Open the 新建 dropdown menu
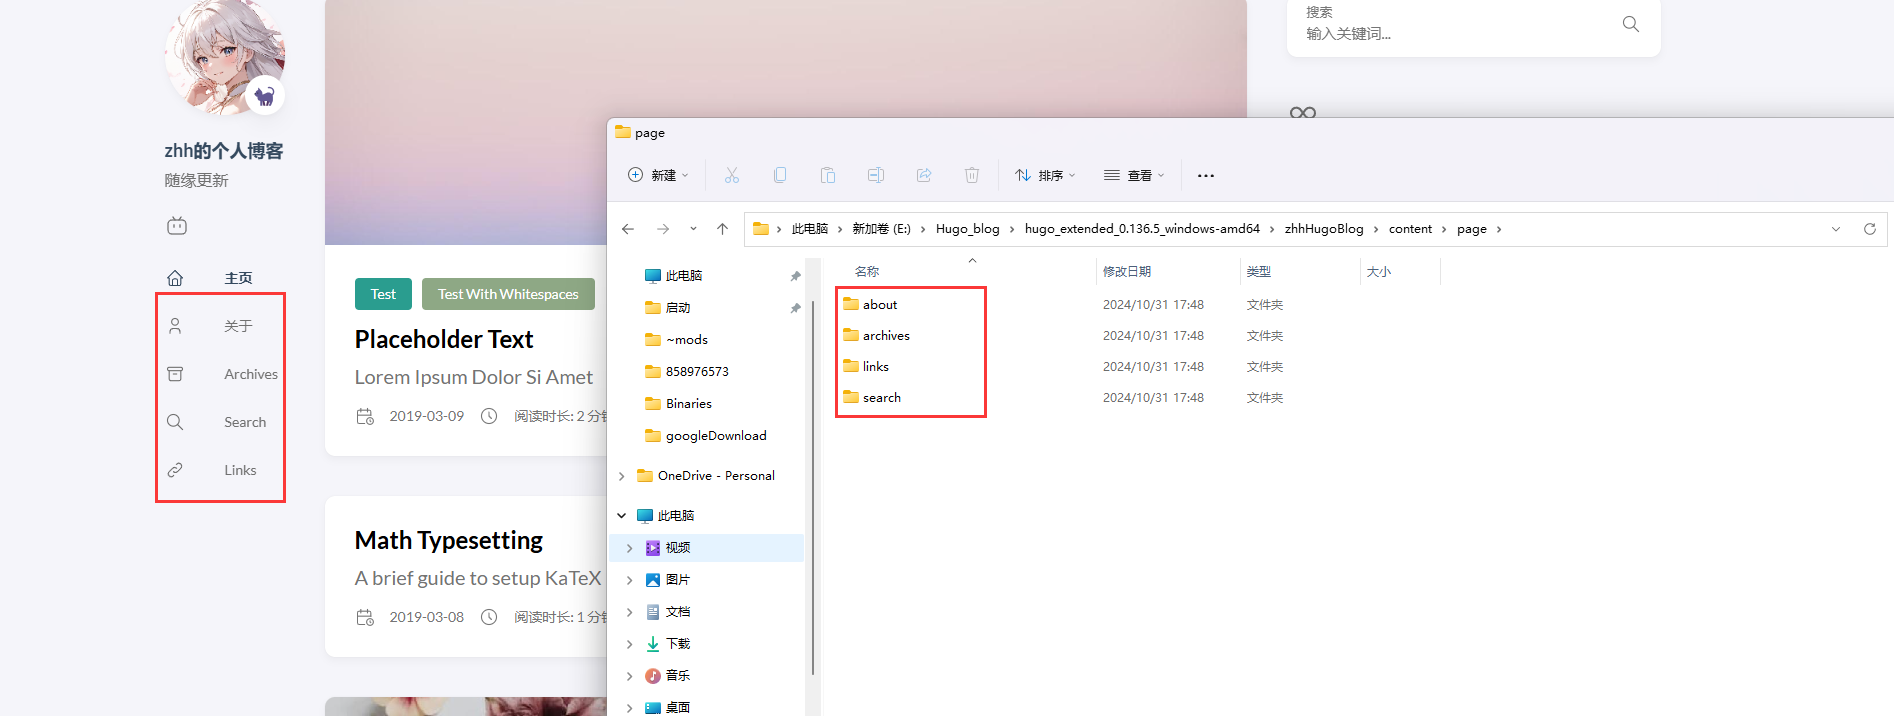Image resolution: width=1894 pixels, height=716 pixels. tap(659, 175)
